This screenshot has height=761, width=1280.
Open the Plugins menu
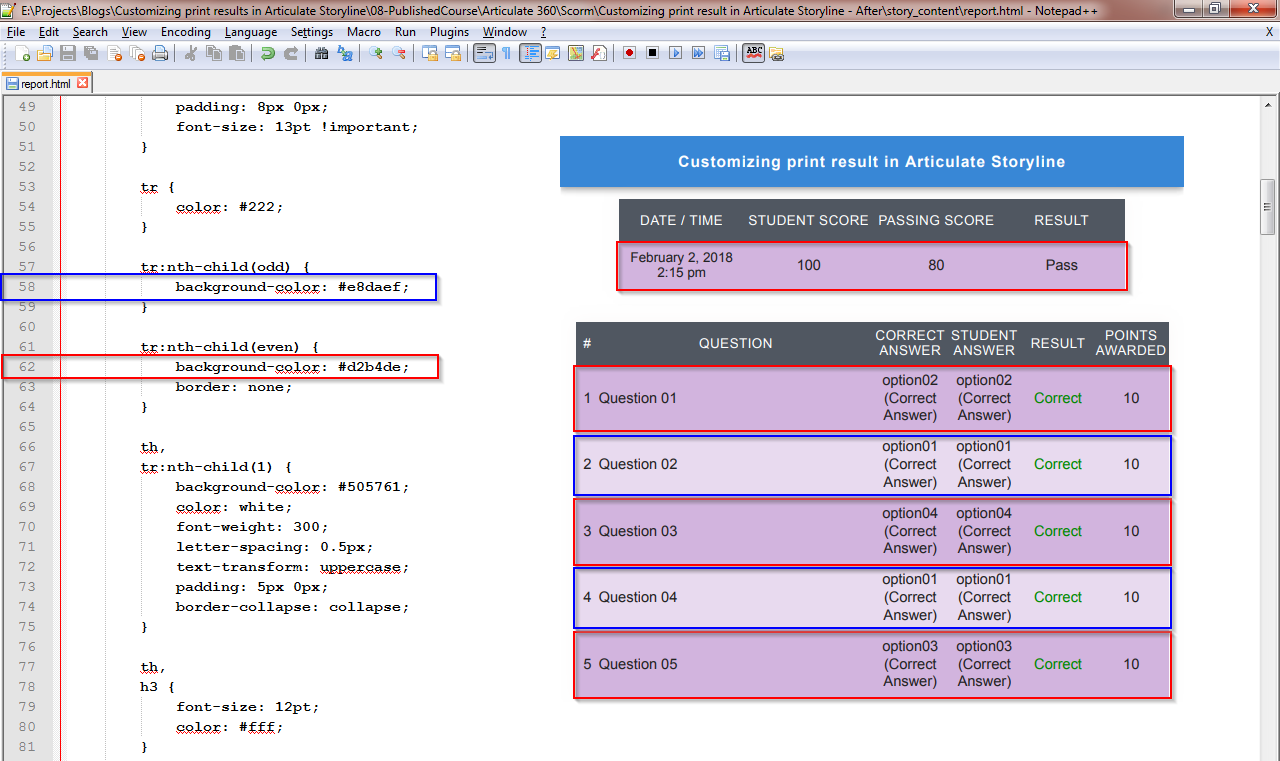449,32
